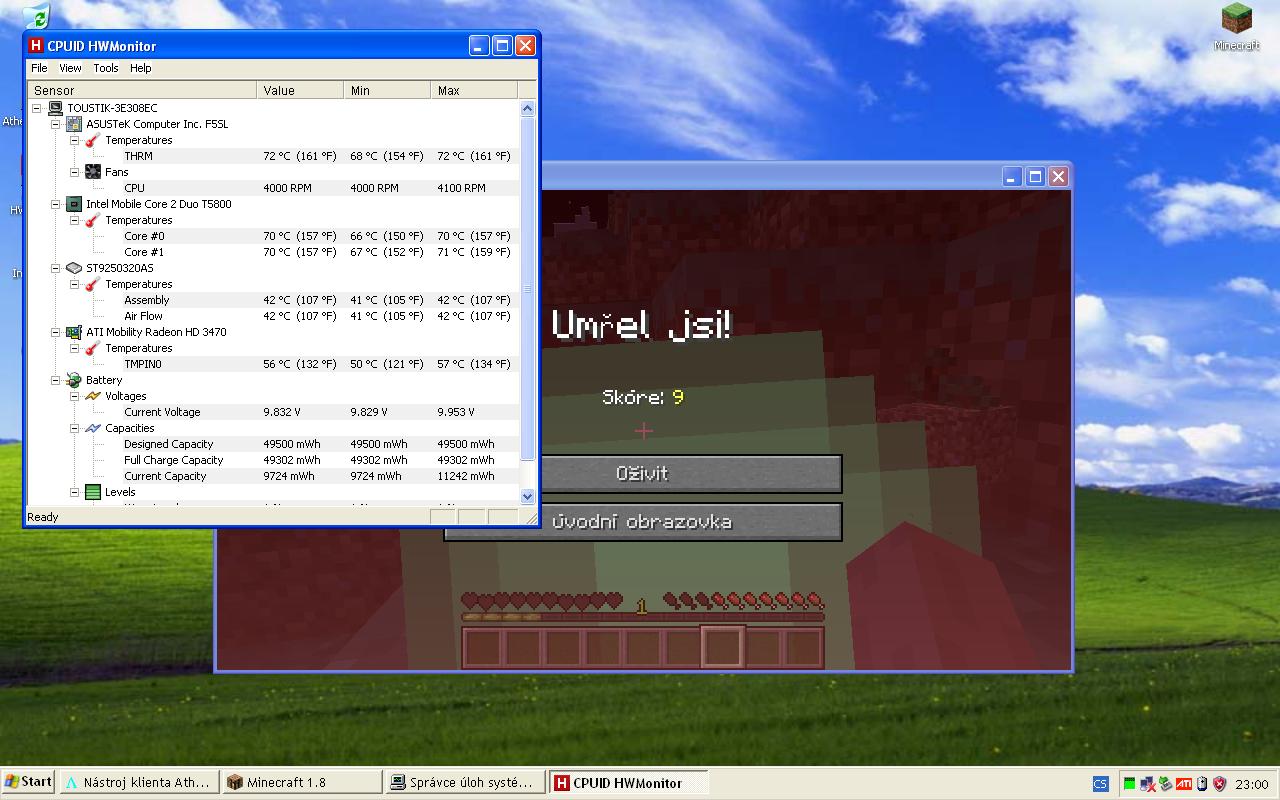
Task: Collapse the Levels node
Action: click(75, 492)
